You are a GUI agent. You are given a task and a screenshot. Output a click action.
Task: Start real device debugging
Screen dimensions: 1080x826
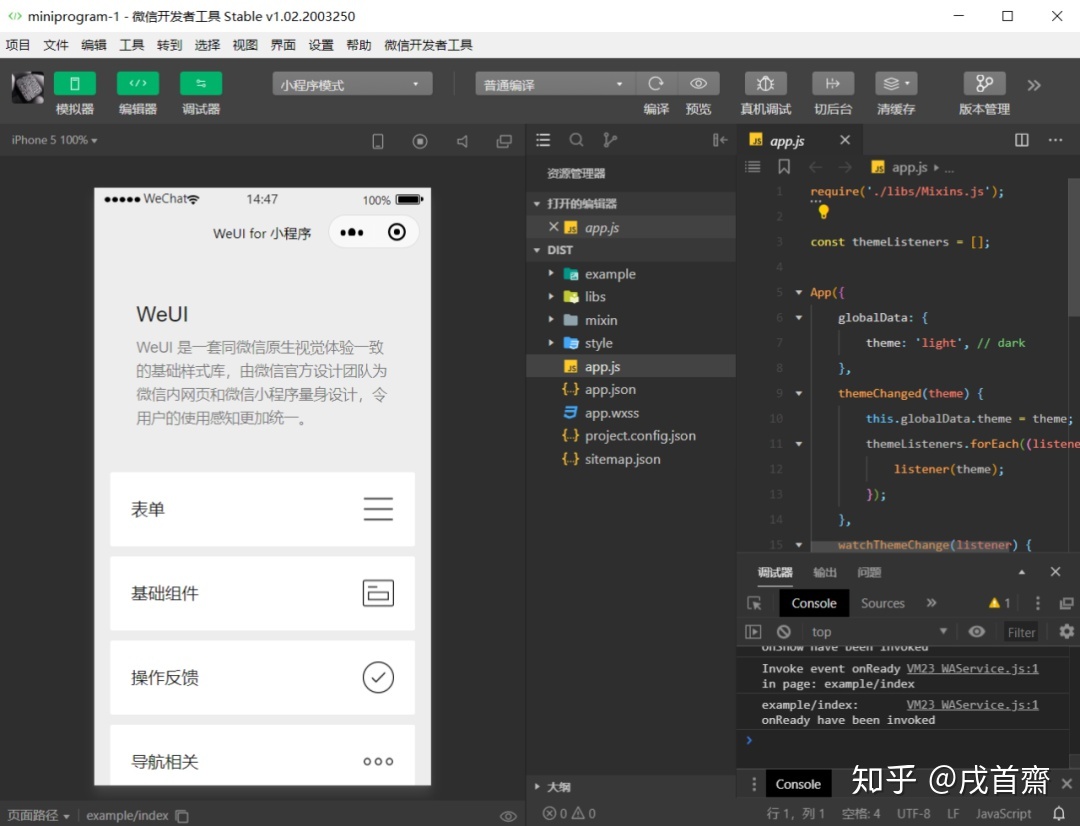click(765, 83)
